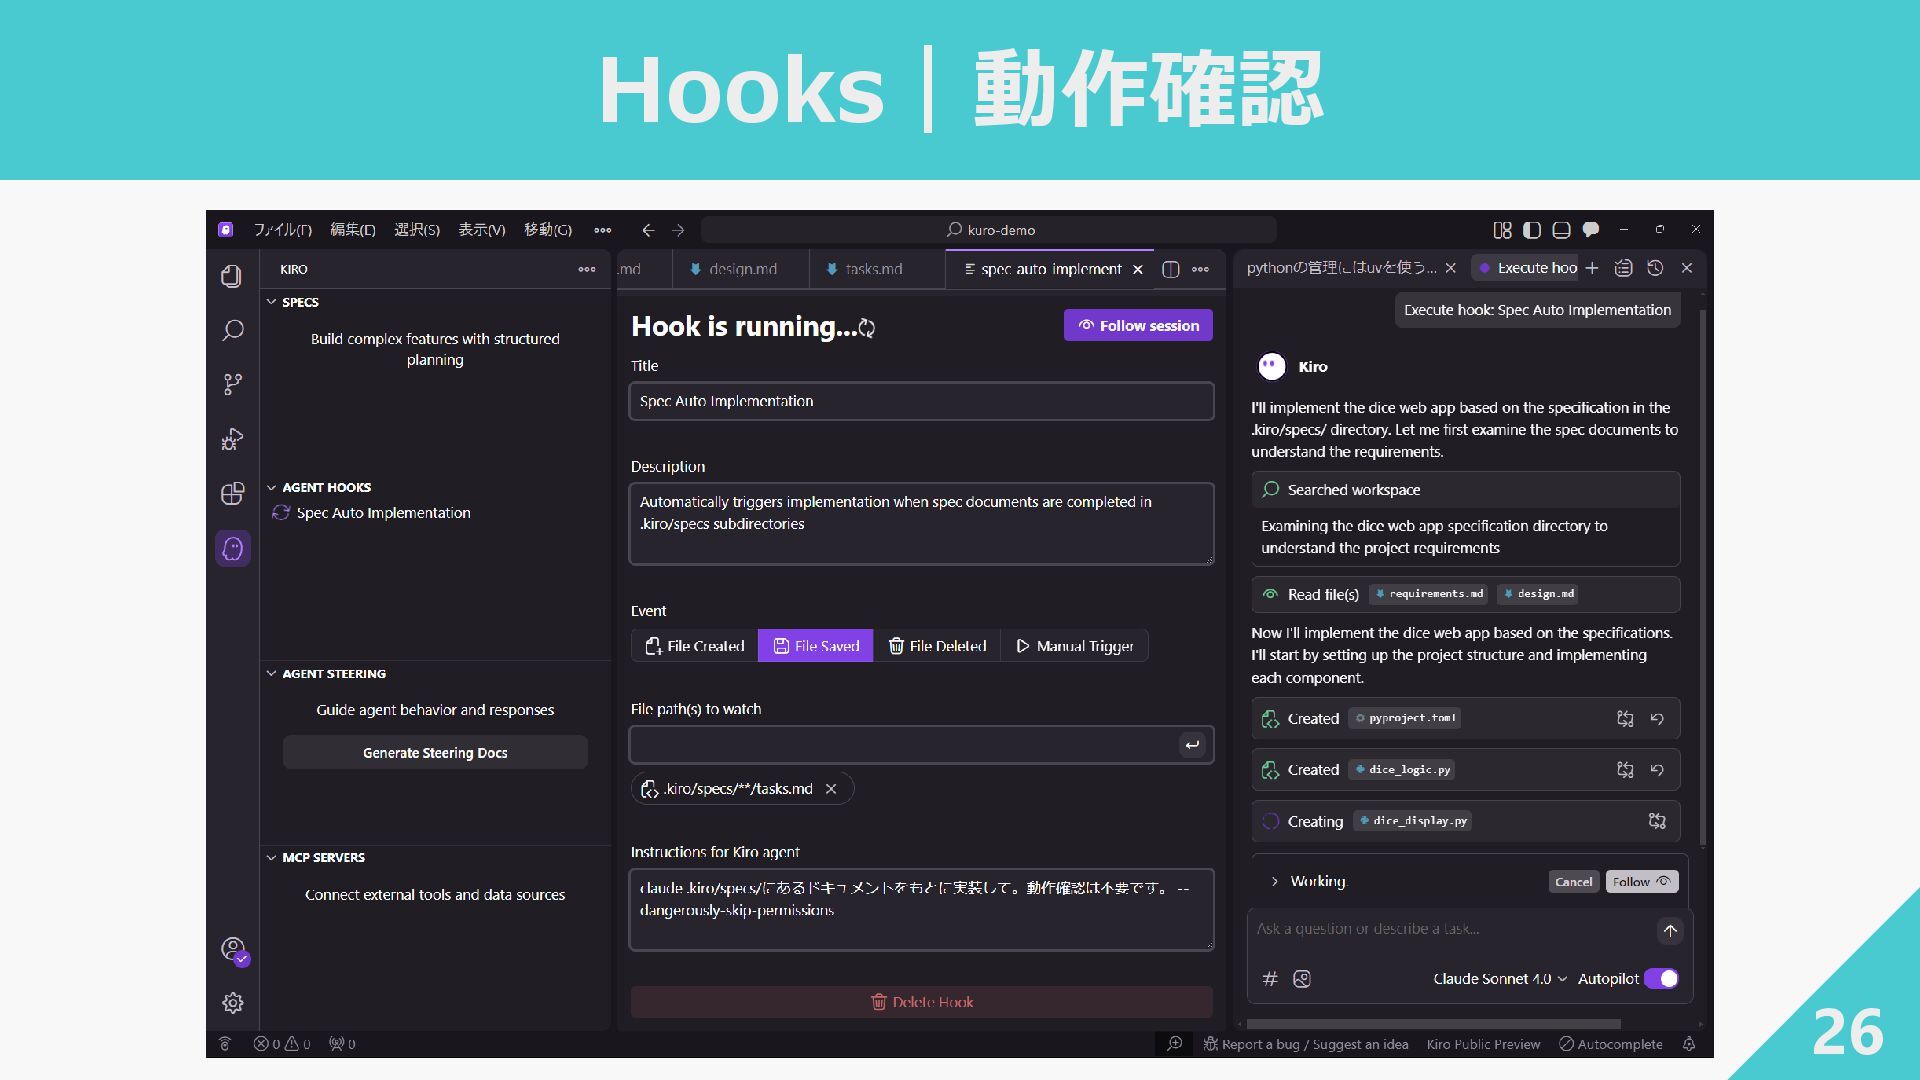Click the KIRO panel more actions dots
Viewport: 1920px width, 1080px height.
click(x=587, y=269)
